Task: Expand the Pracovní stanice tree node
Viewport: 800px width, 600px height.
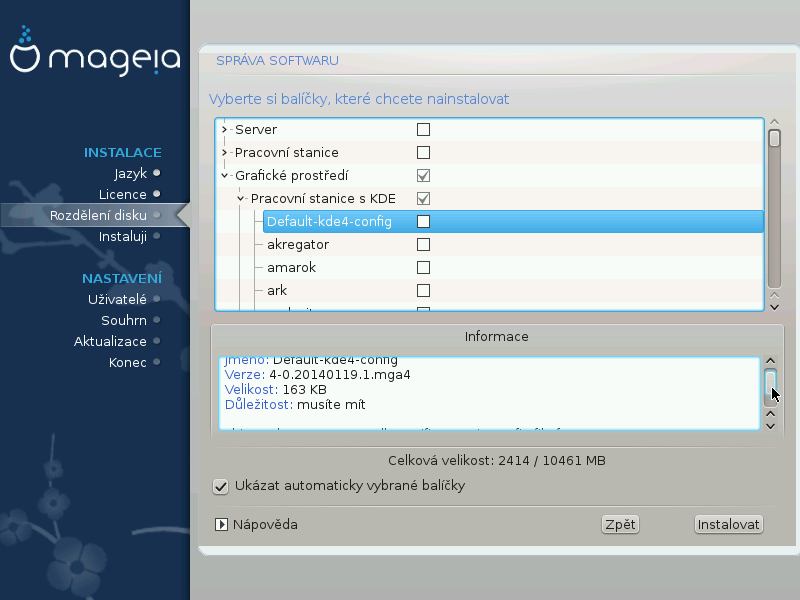Action: coord(225,153)
